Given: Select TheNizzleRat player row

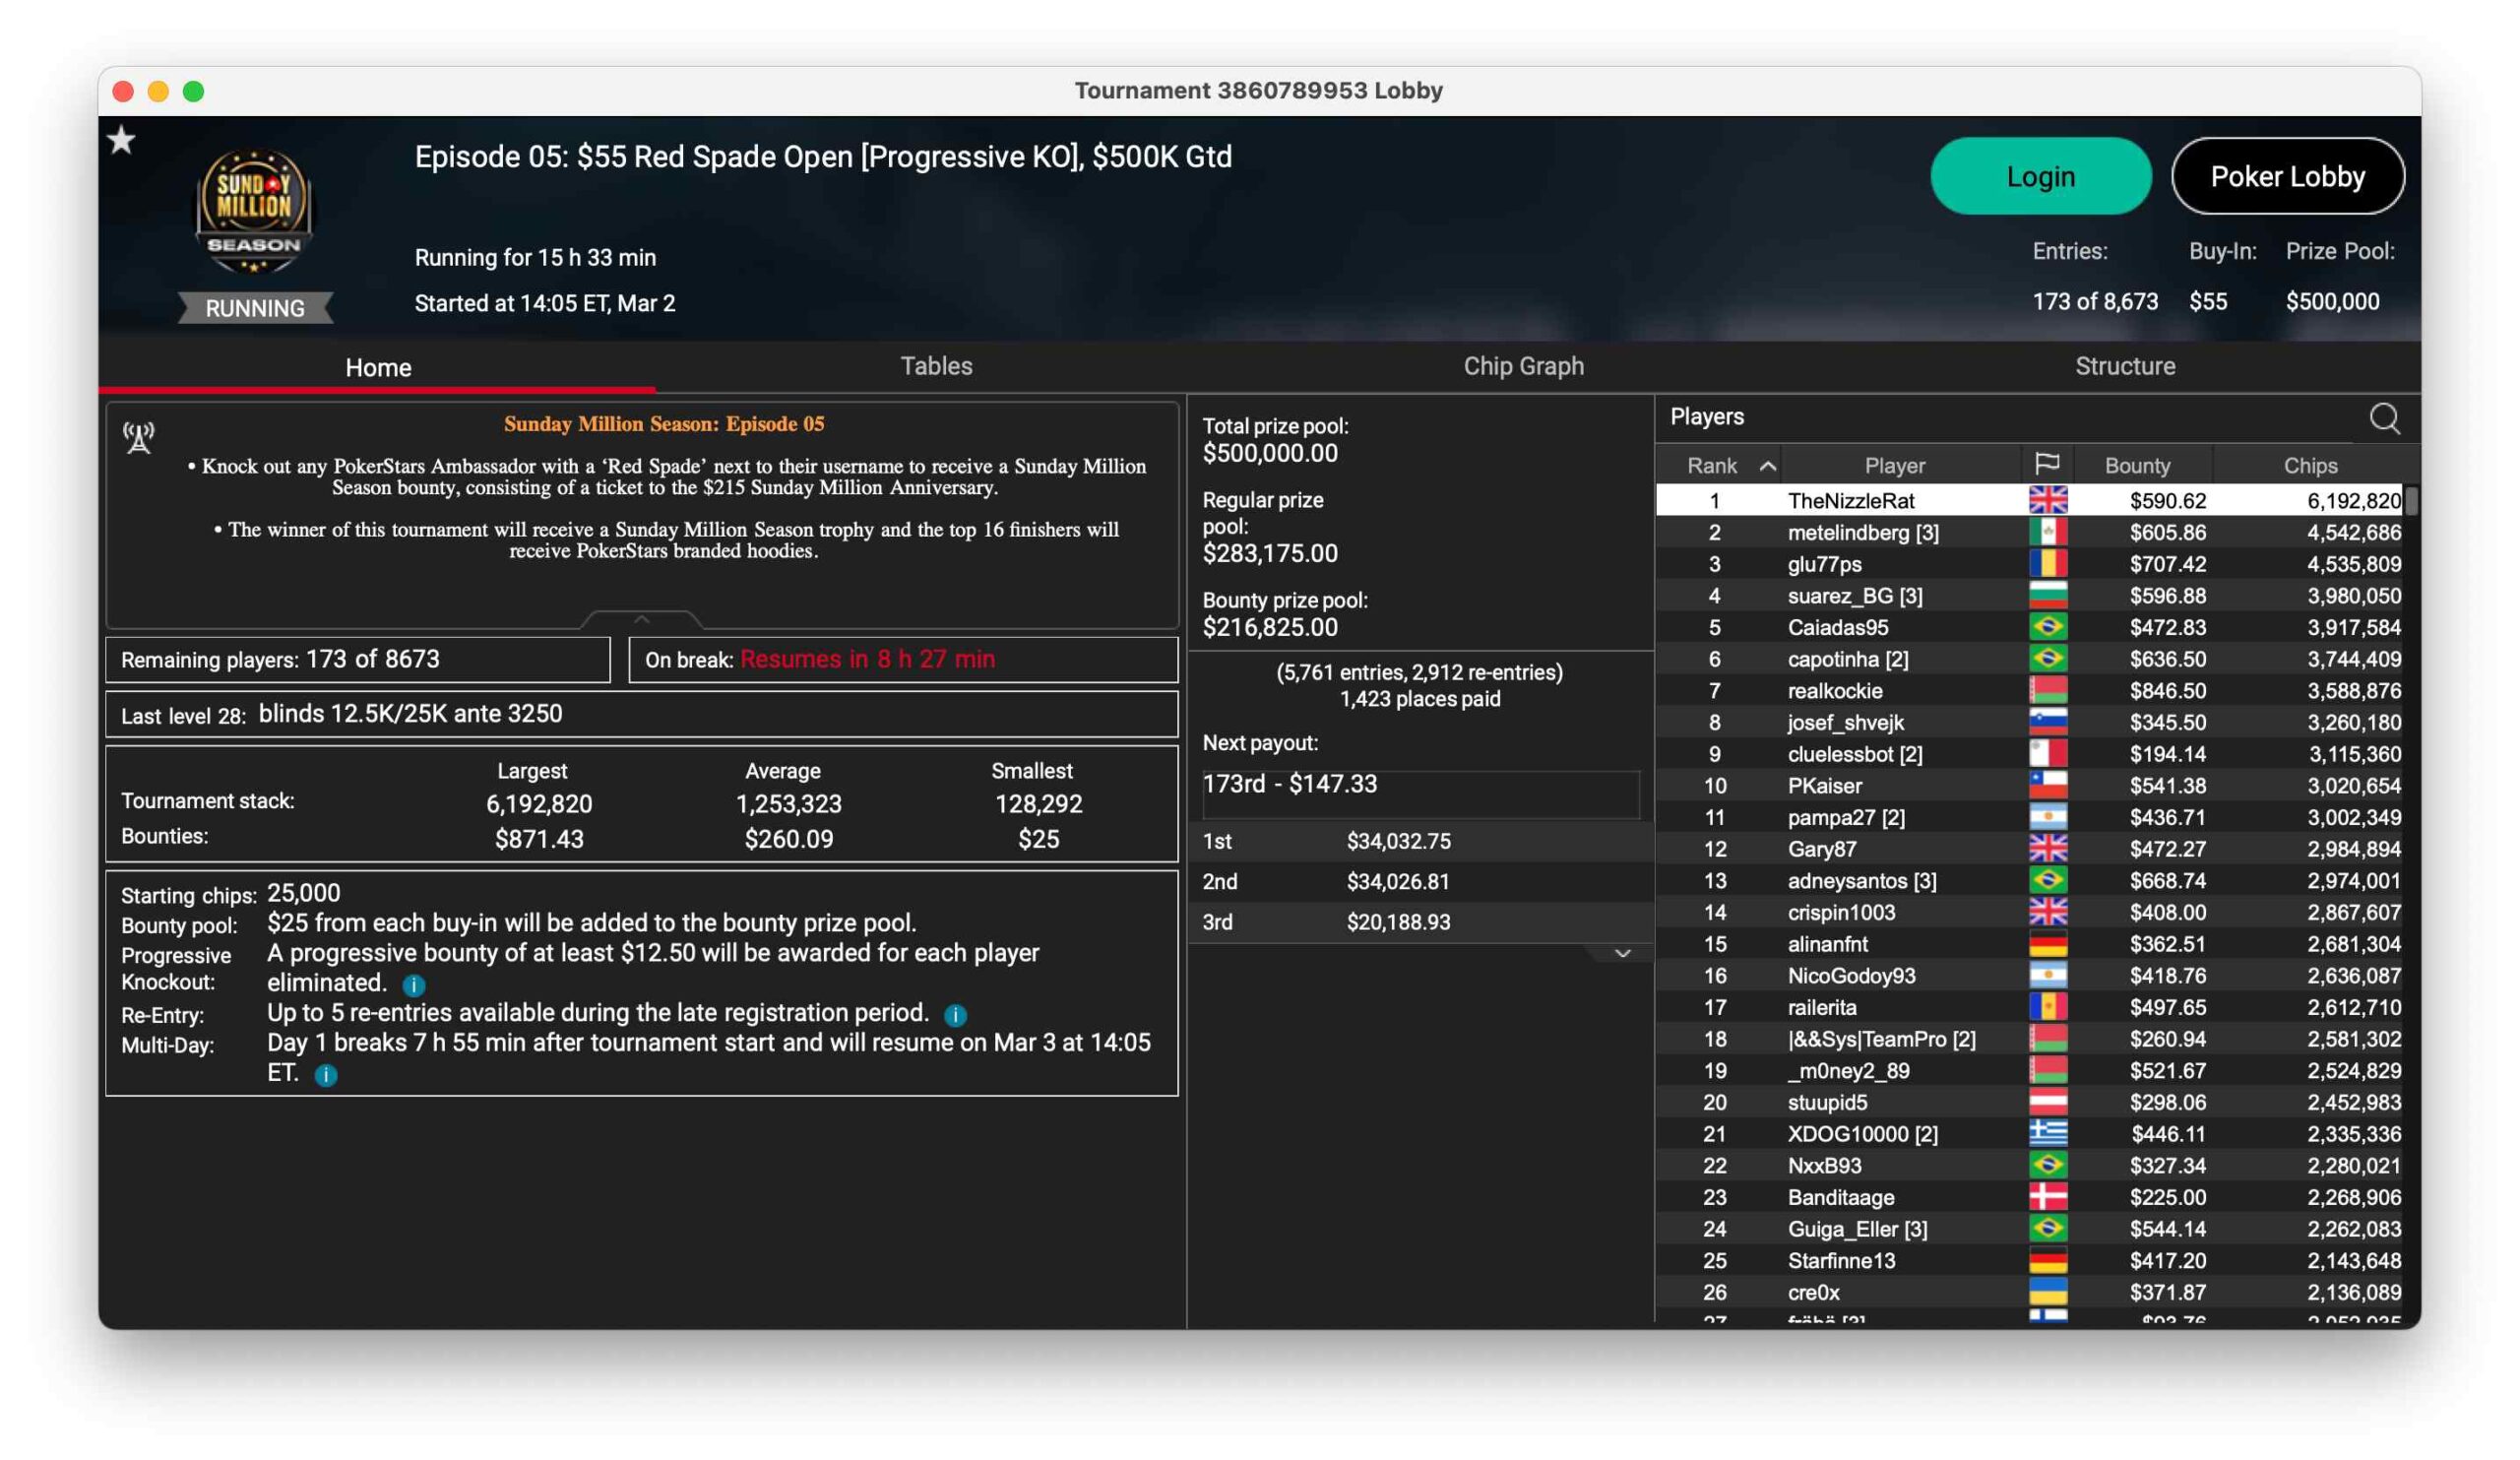Looking at the screenshot, I should (2030, 500).
